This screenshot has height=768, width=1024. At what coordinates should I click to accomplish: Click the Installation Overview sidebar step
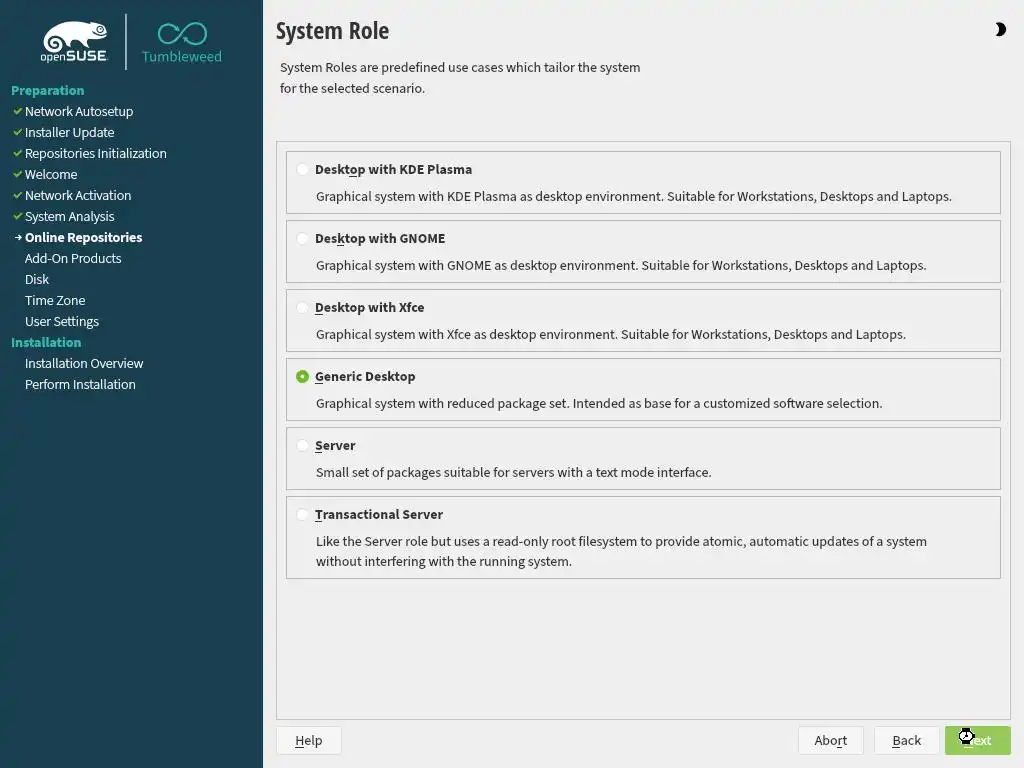pyautogui.click(x=84, y=363)
